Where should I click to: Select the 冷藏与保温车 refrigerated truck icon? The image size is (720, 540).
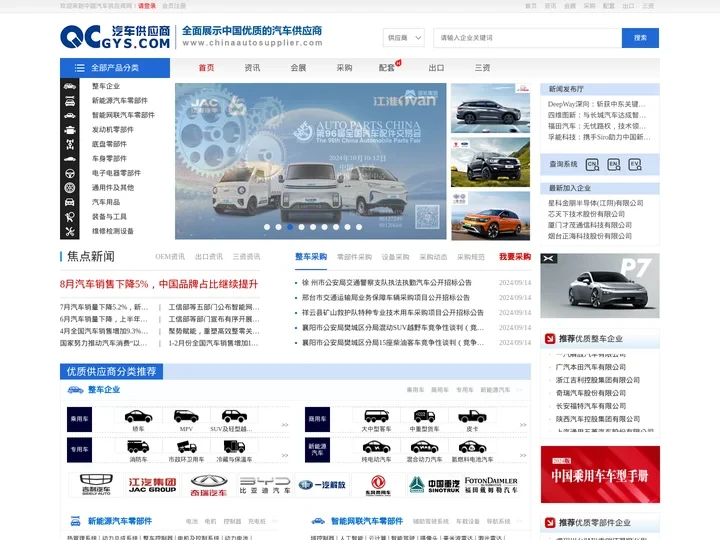(234, 446)
